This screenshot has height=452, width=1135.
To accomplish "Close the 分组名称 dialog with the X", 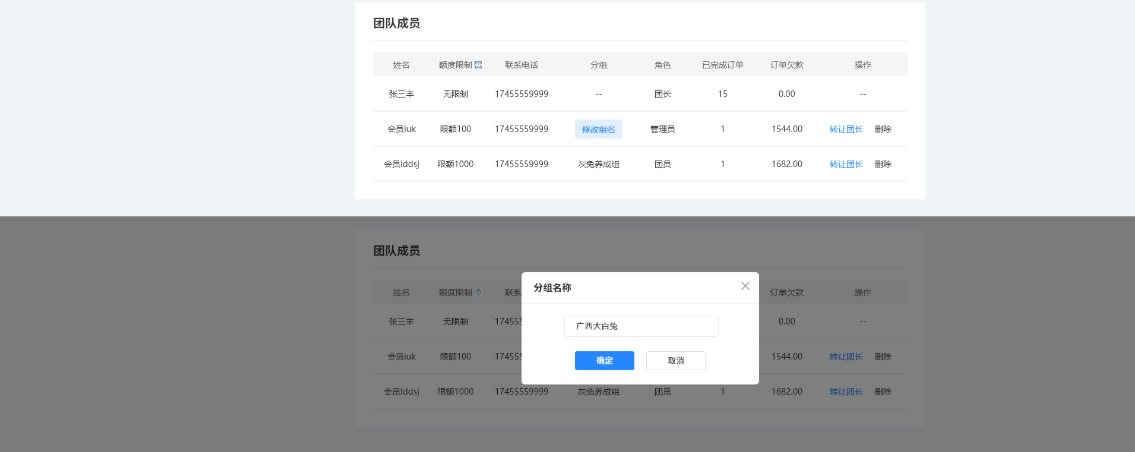I will [x=745, y=286].
